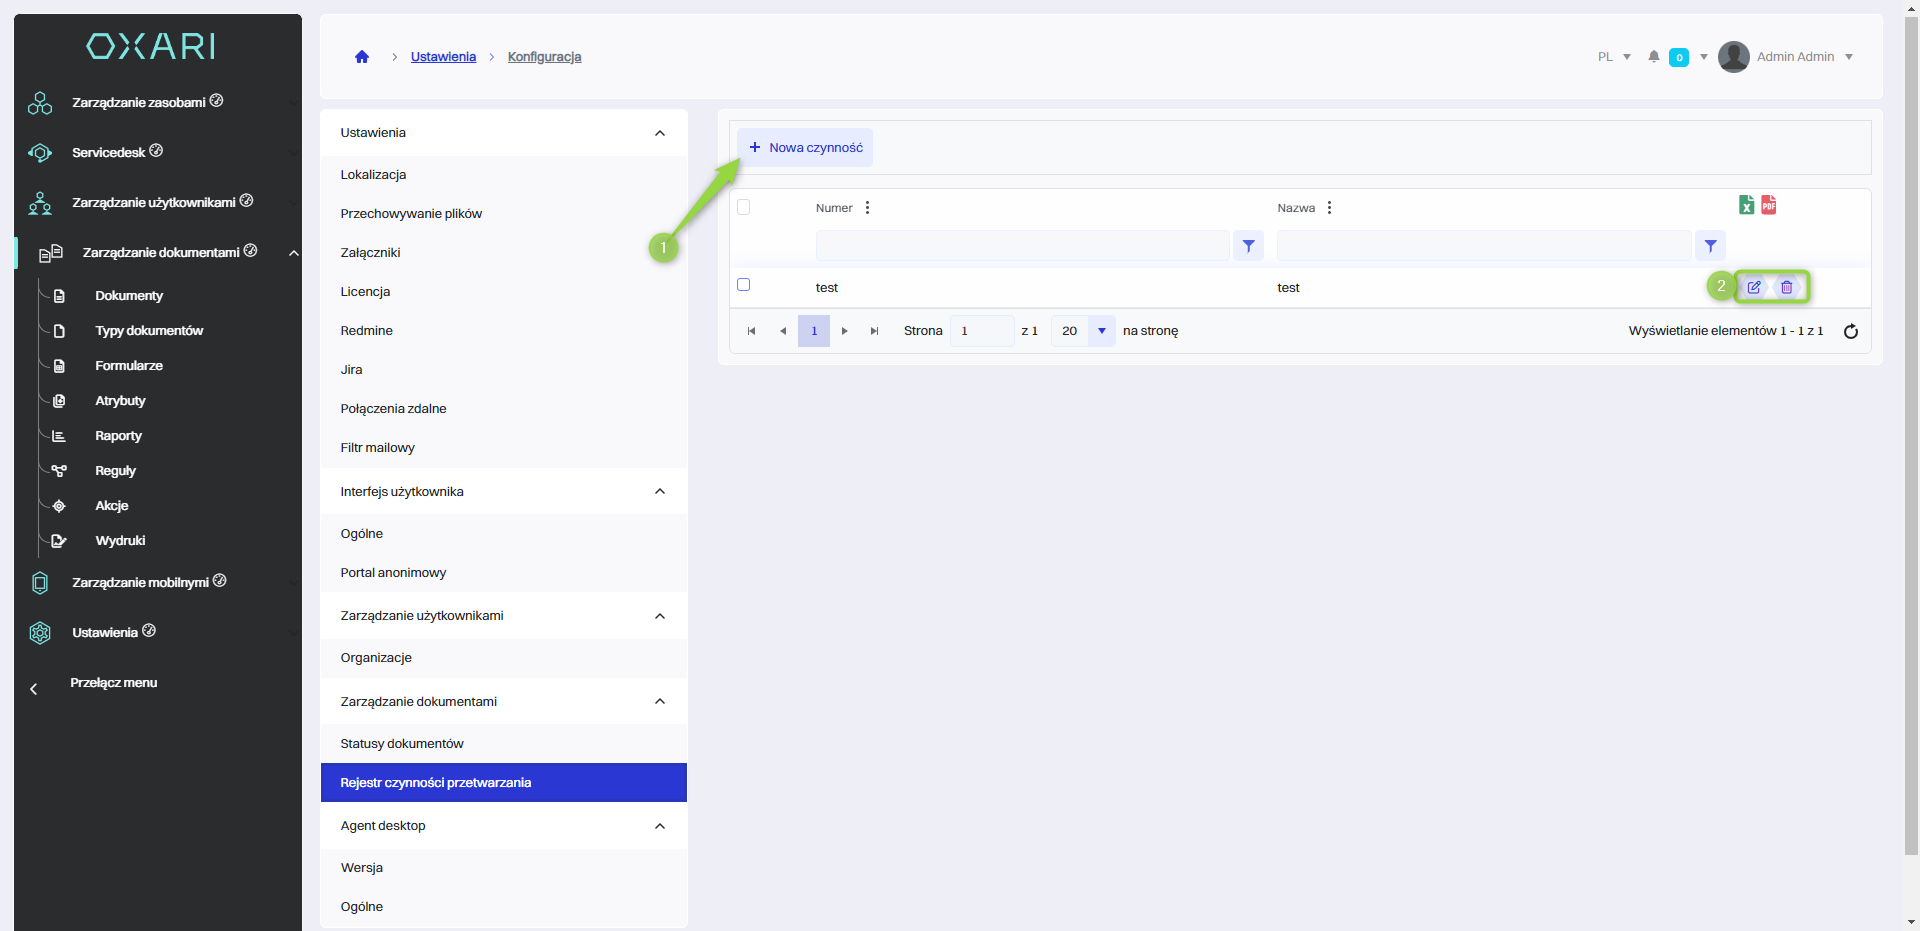Go to home via house icon
Image resolution: width=1920 pixels, height=931 pixels.
coord(362,57)
